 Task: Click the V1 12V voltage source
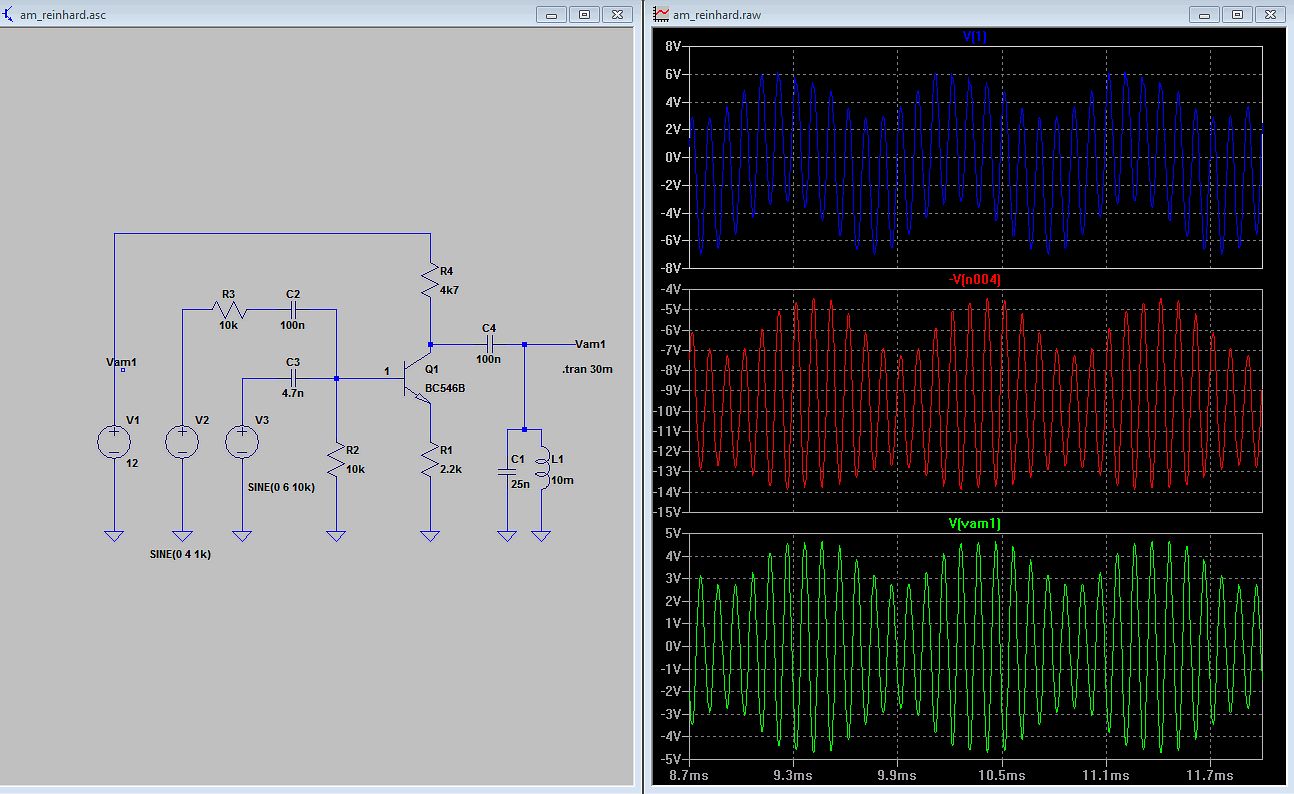(114, 441)
